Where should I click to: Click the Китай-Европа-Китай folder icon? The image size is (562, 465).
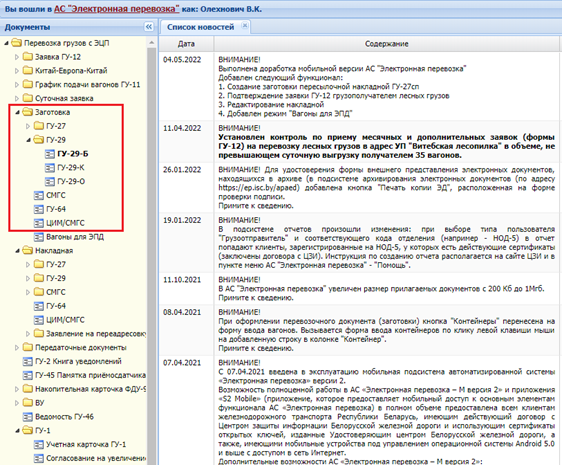(28, 70)
